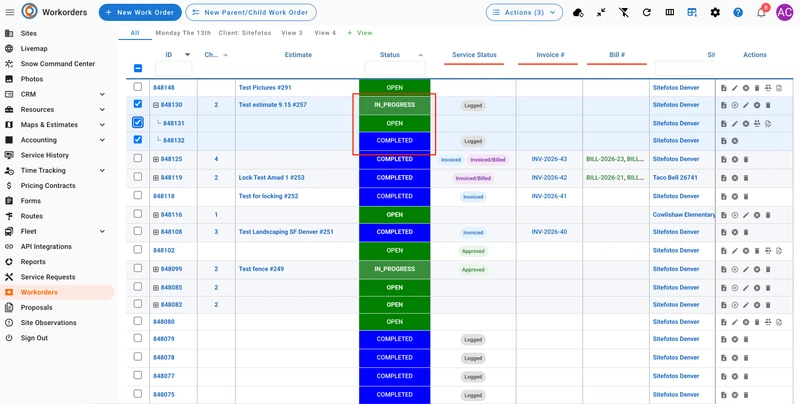800x404 pixels.
Task: Open Snow Command Center in the sidebar
Action: pyautogui.click(x=58, y=64)
